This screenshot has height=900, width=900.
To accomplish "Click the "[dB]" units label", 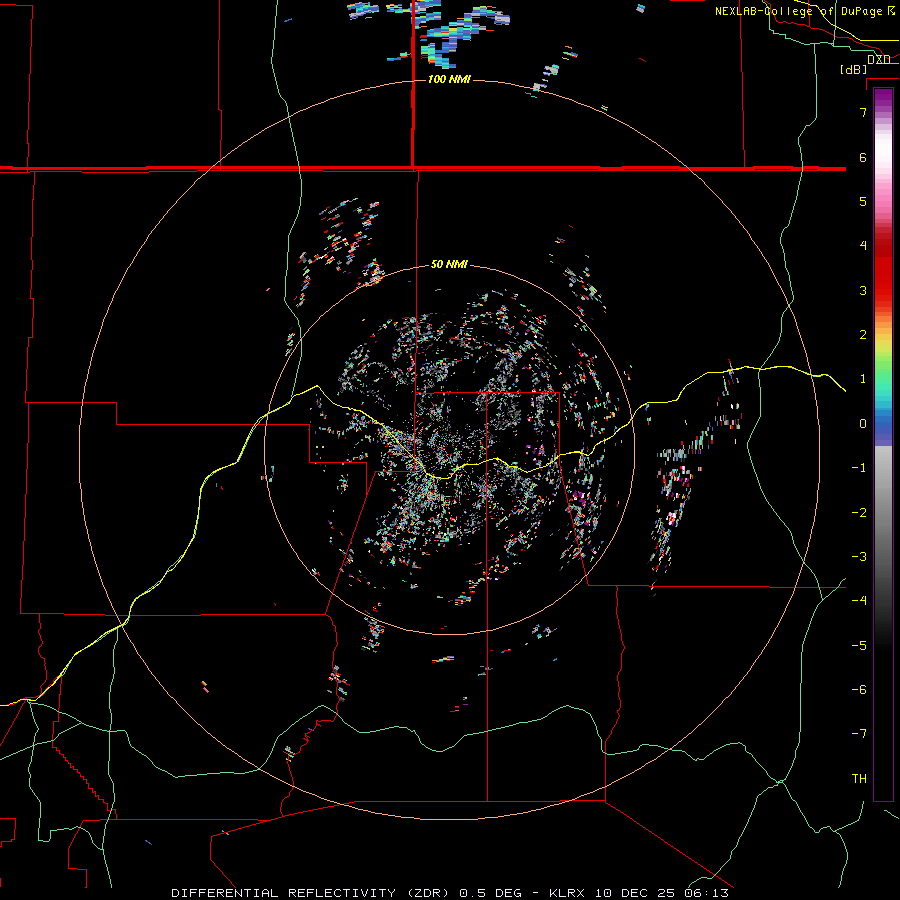I will coord(853,69).
